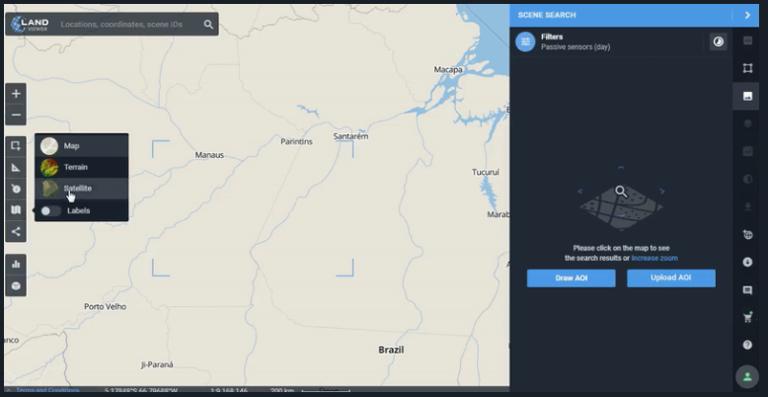Click the Upload AOI button
Viewport: 768px width, 397px height.
click(x=671, y=278)
